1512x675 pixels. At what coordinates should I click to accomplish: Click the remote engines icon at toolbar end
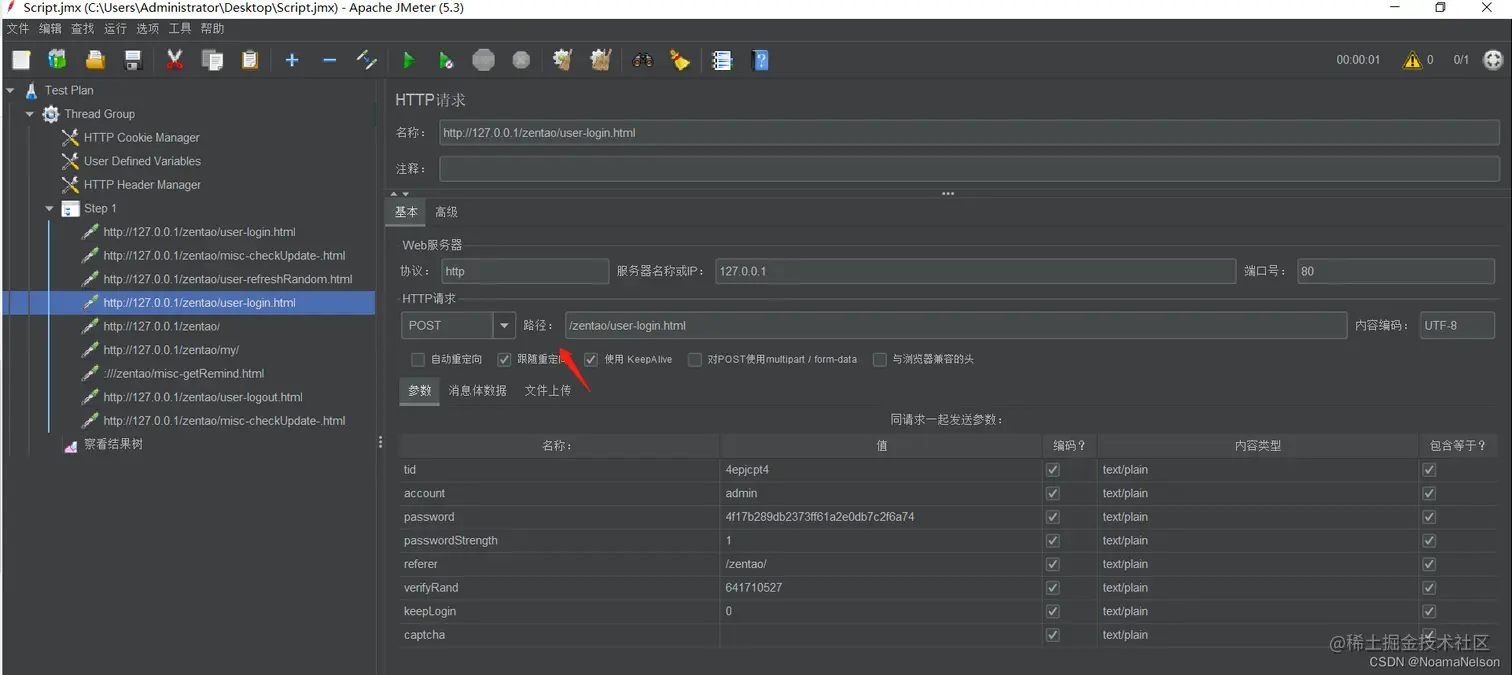[x=1492, y=60]
